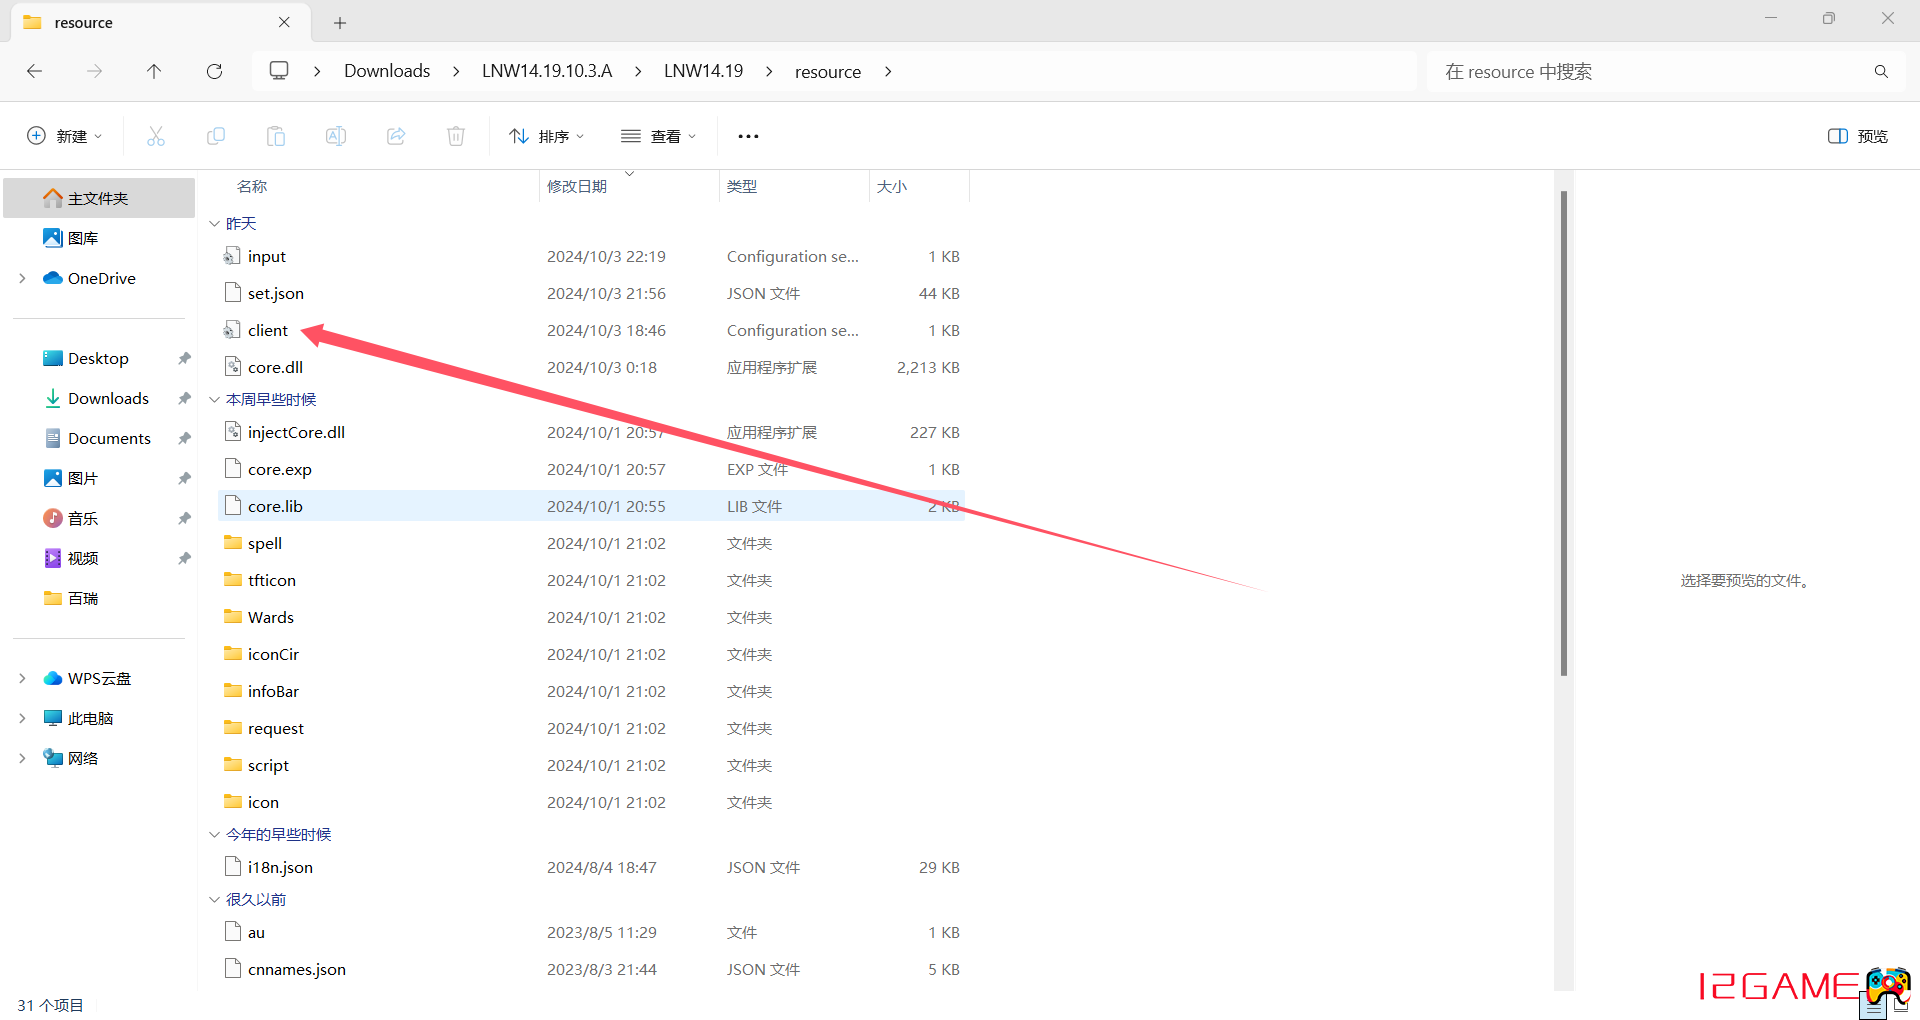Select the core.dll file
The width and height of the screenshot is (1920, 1020).
pos(591,367)
